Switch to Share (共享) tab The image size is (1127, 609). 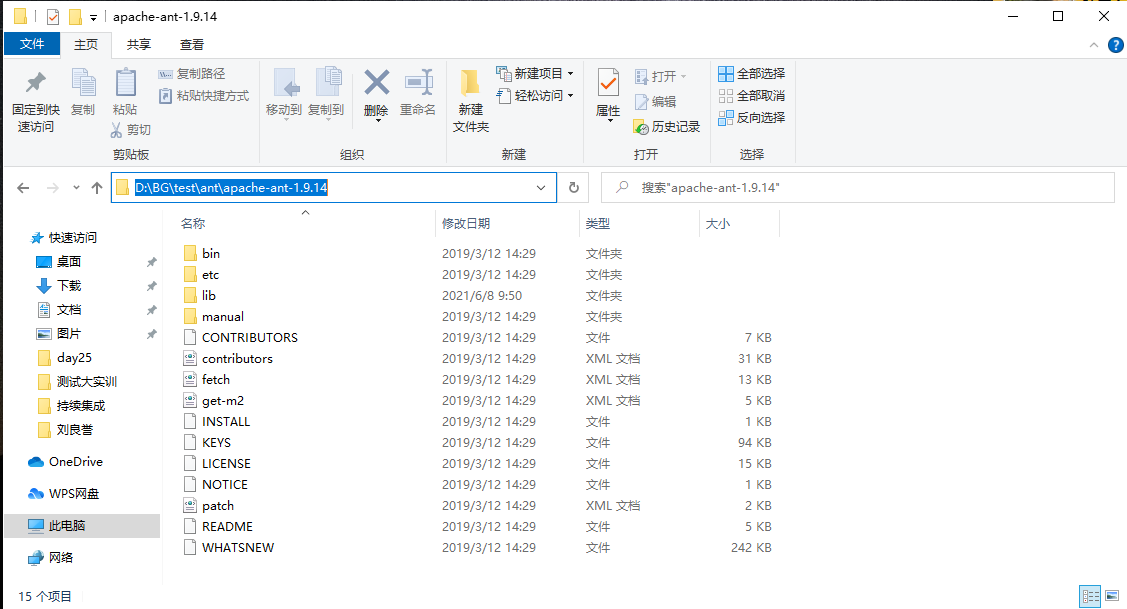tap(139, 45)
